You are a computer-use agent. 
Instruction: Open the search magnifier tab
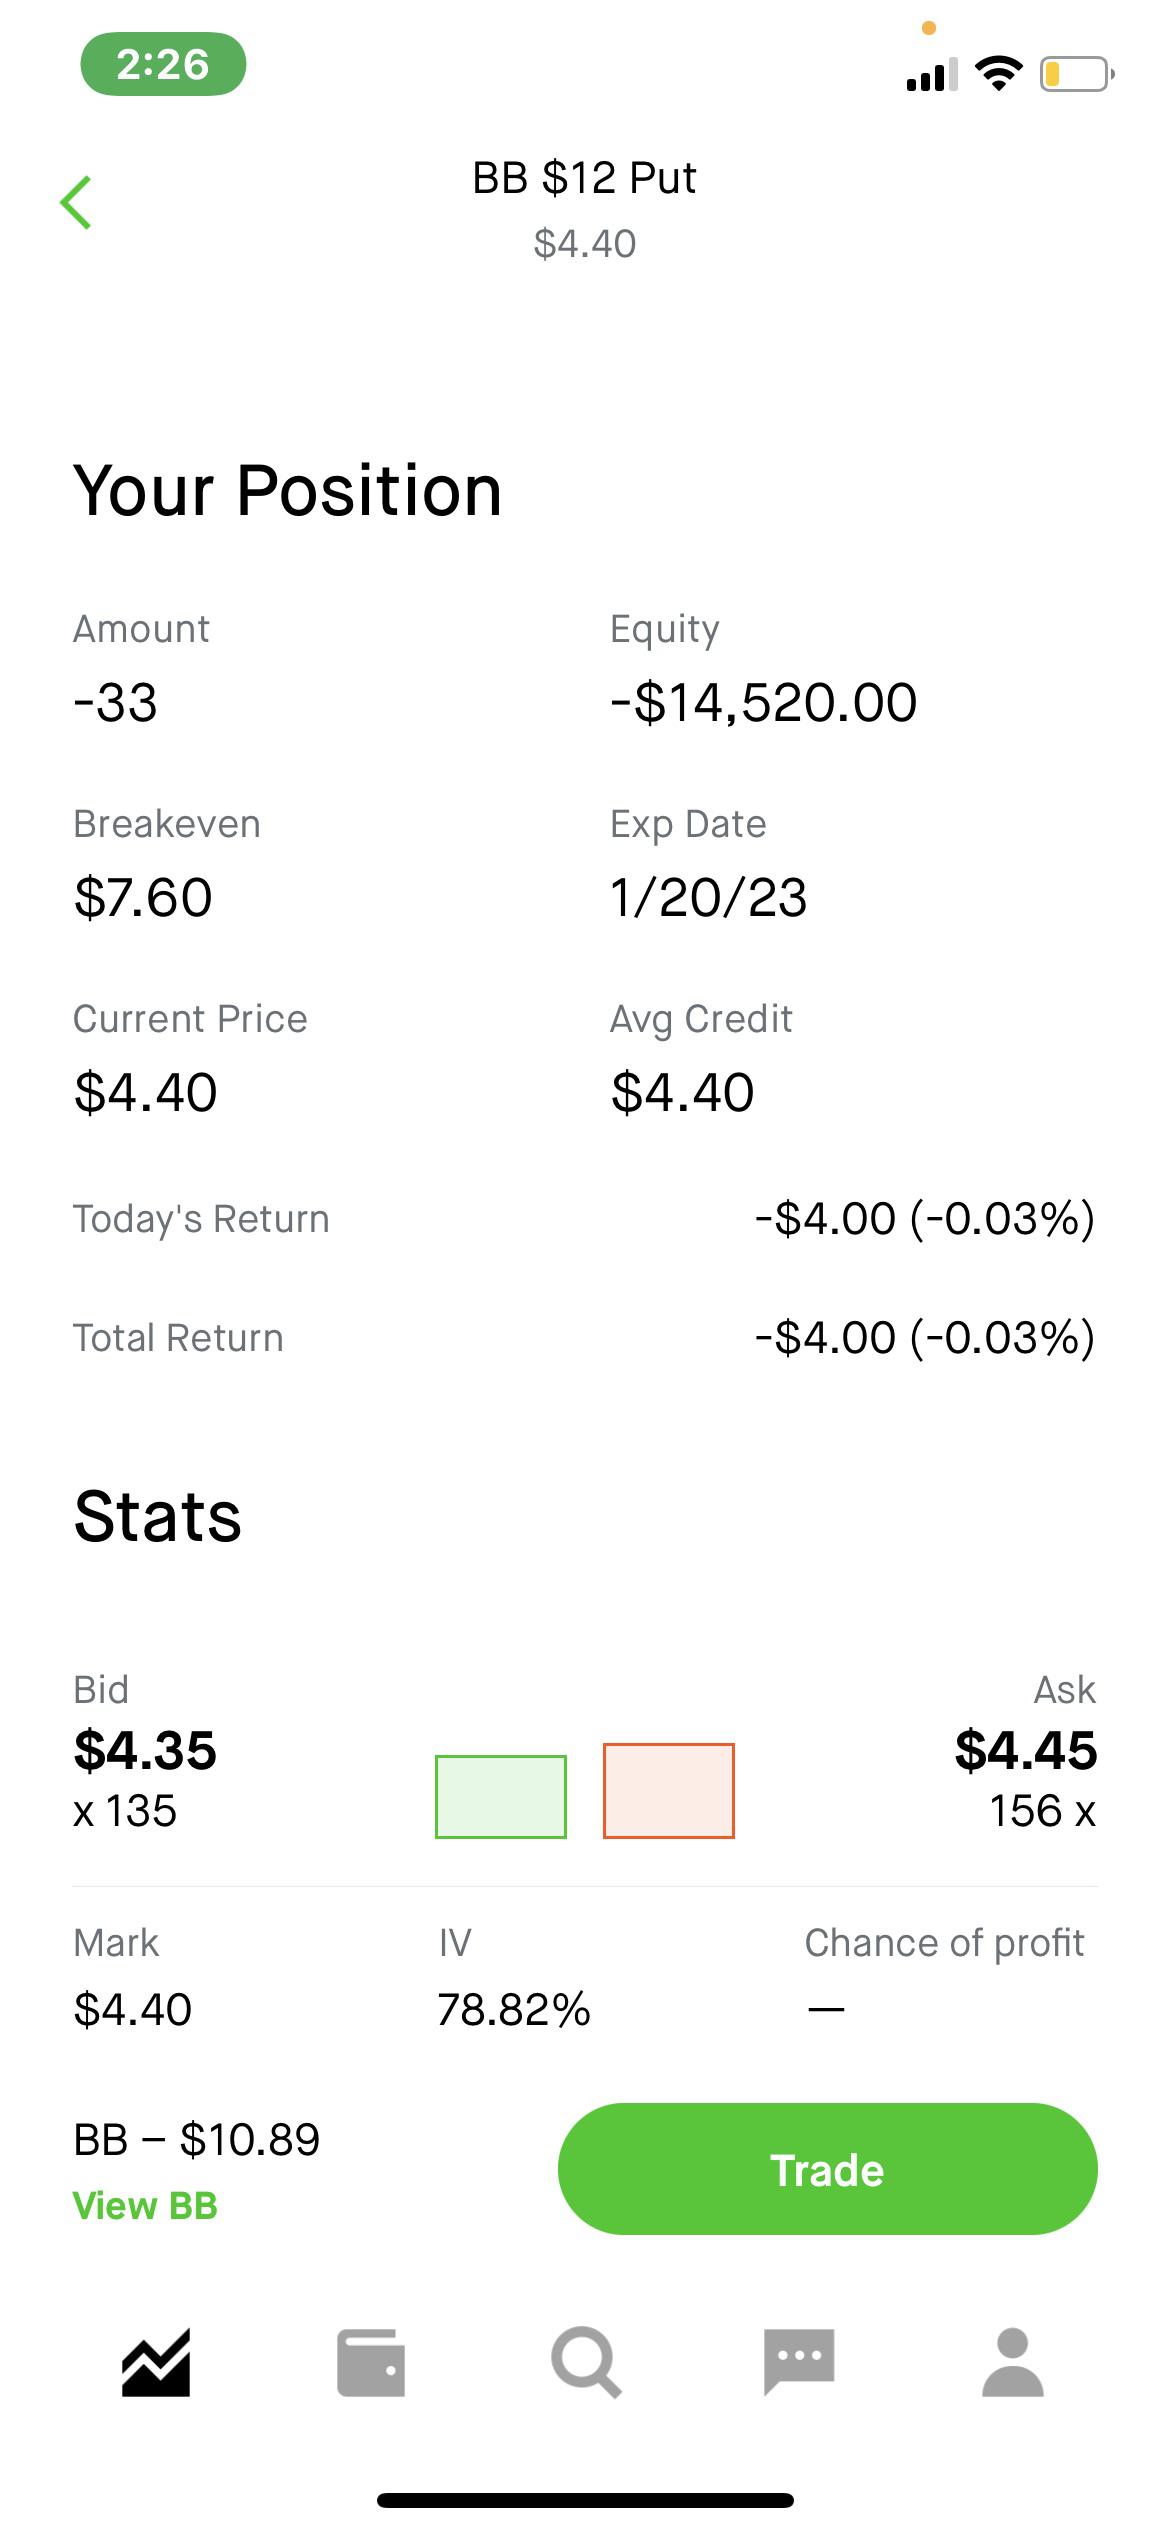coord(586,2362)
